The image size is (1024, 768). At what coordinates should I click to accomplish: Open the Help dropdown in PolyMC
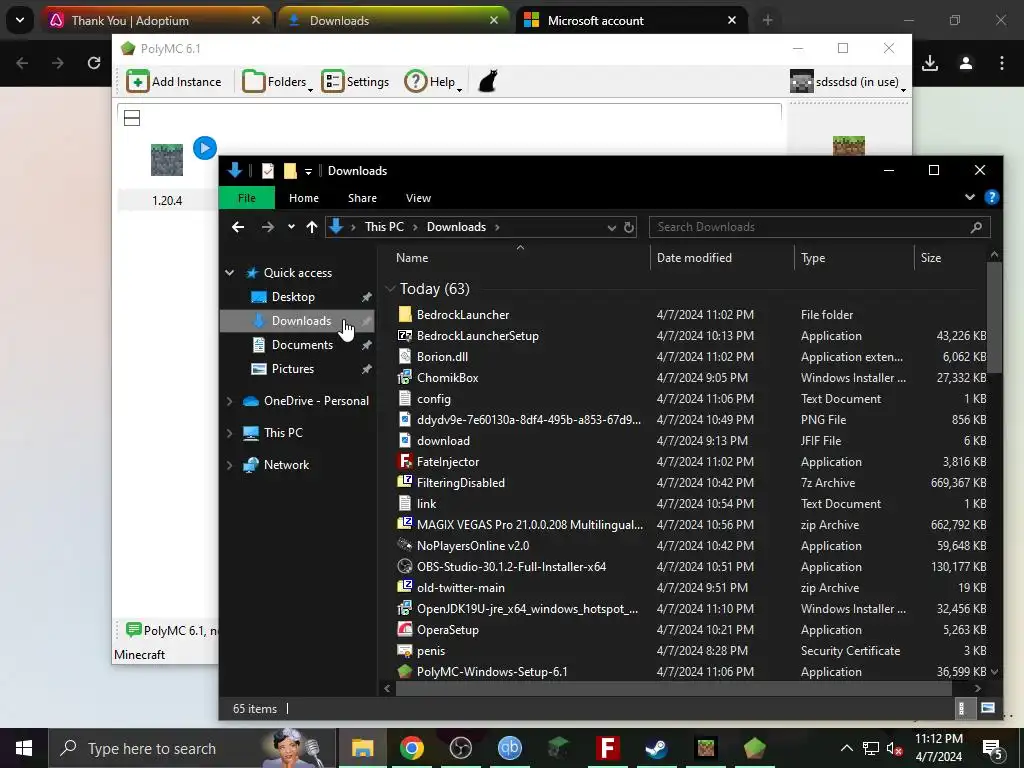[x=433, y=82]
